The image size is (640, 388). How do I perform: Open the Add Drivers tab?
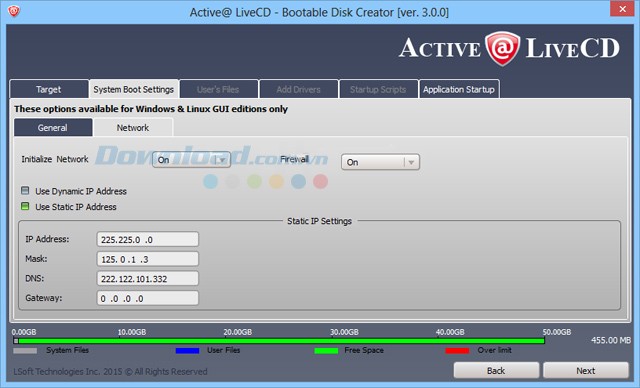coord(298,89)
